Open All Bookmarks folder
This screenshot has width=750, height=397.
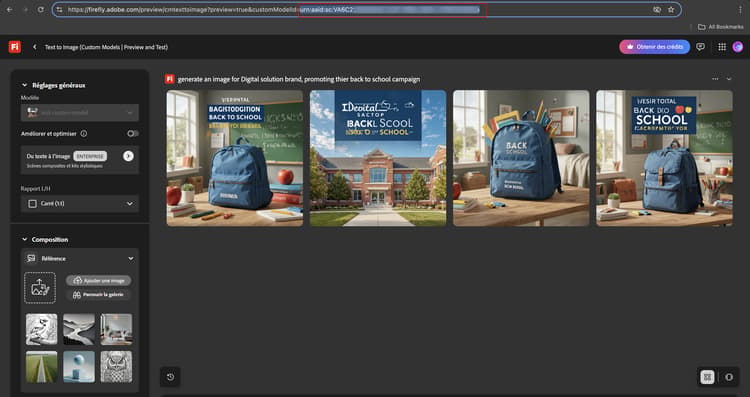[x=720, y=27]
